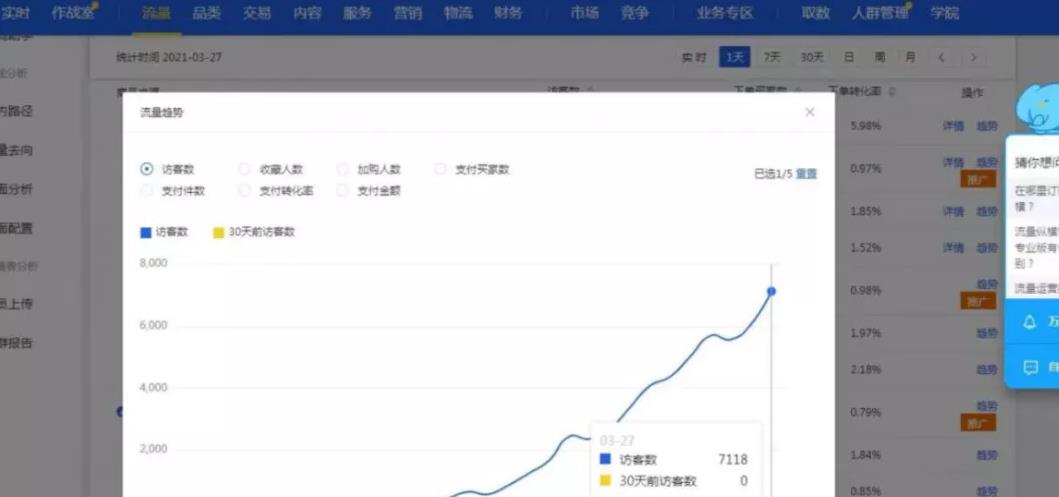This screenshot has height=497, width=1059.
Task: Open the 市场 top navigation tab
Action: (584, 13)
